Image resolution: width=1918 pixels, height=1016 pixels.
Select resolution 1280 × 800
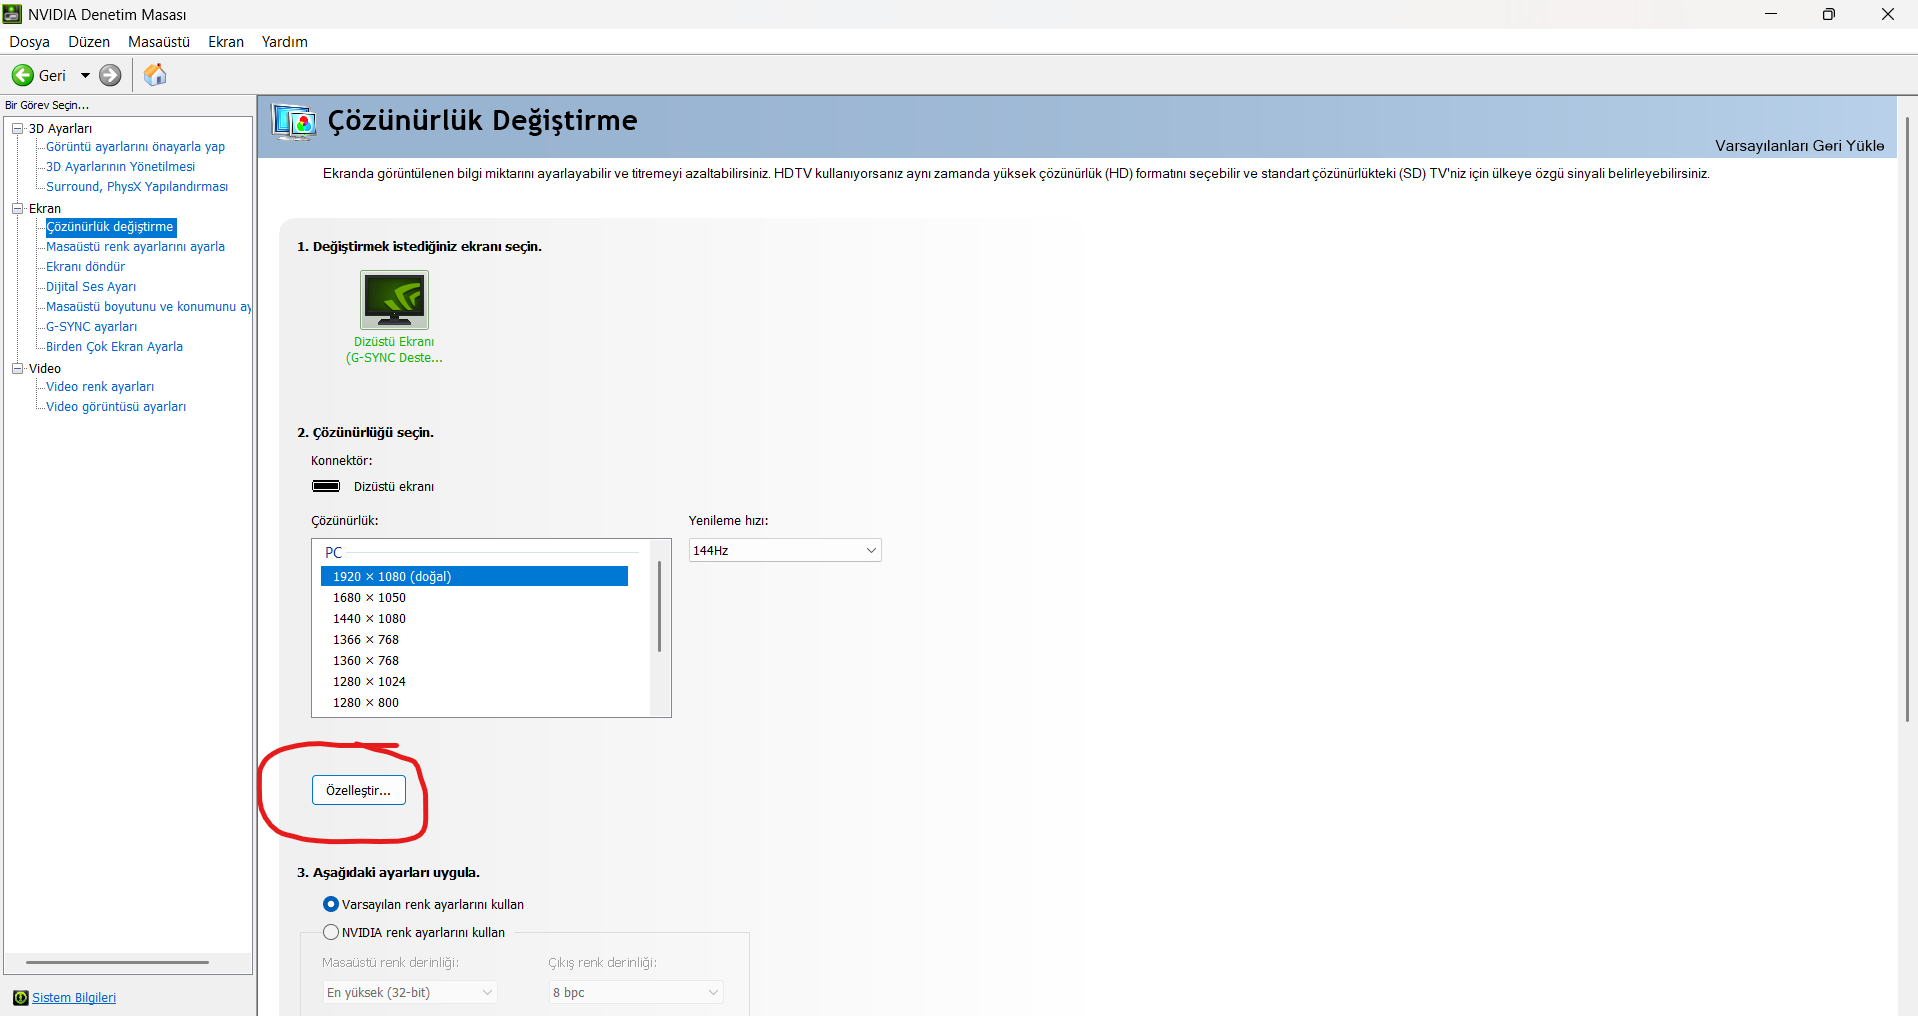tap(474, 703)
